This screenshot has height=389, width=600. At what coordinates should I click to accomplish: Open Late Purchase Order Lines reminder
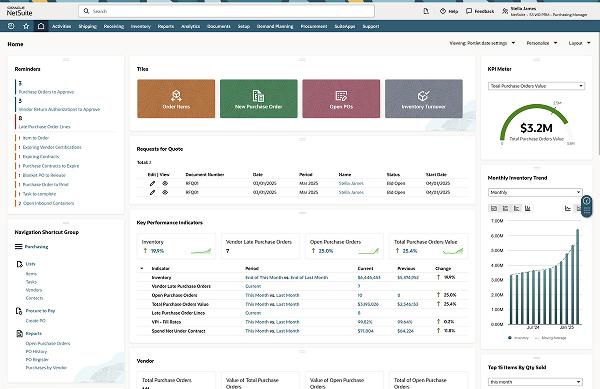(44, 127)
